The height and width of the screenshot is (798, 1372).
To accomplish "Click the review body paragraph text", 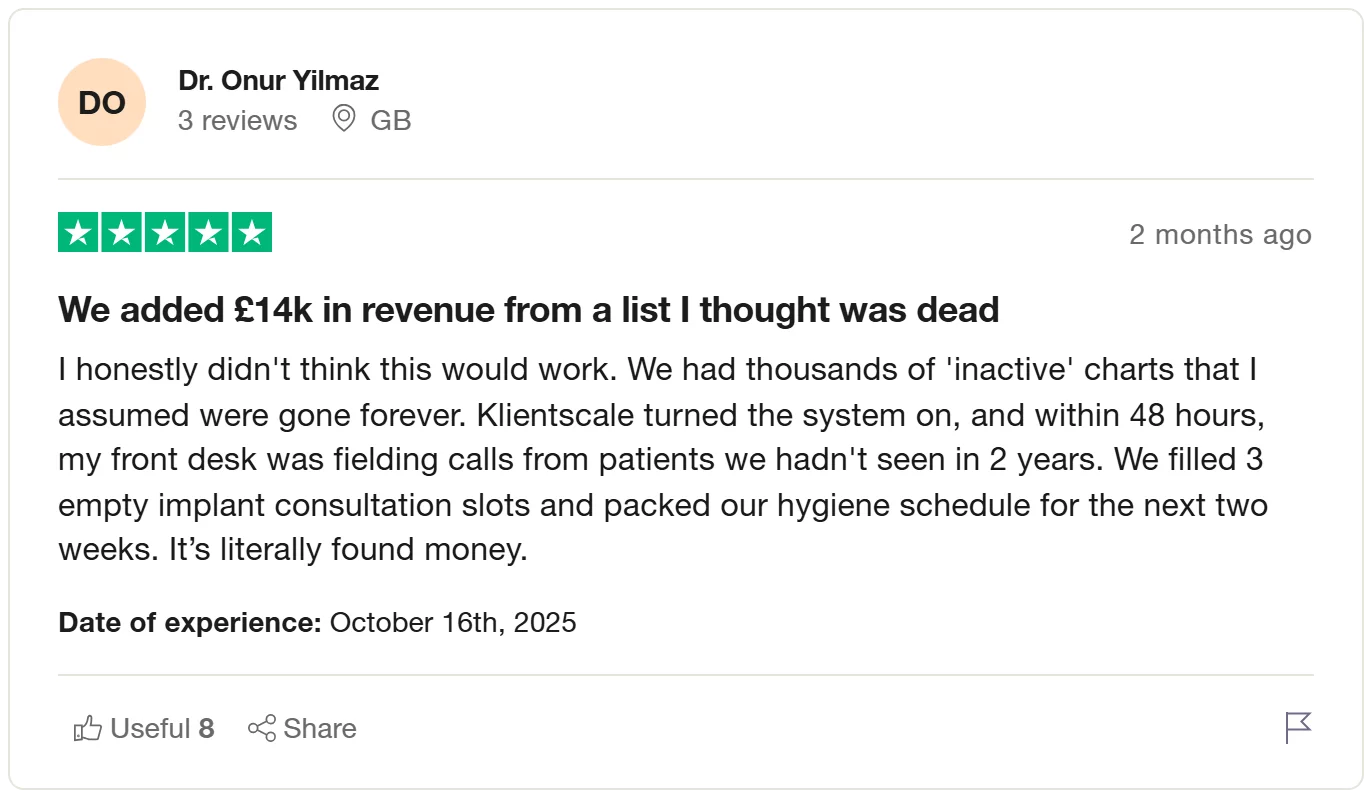I will [660, 460].
